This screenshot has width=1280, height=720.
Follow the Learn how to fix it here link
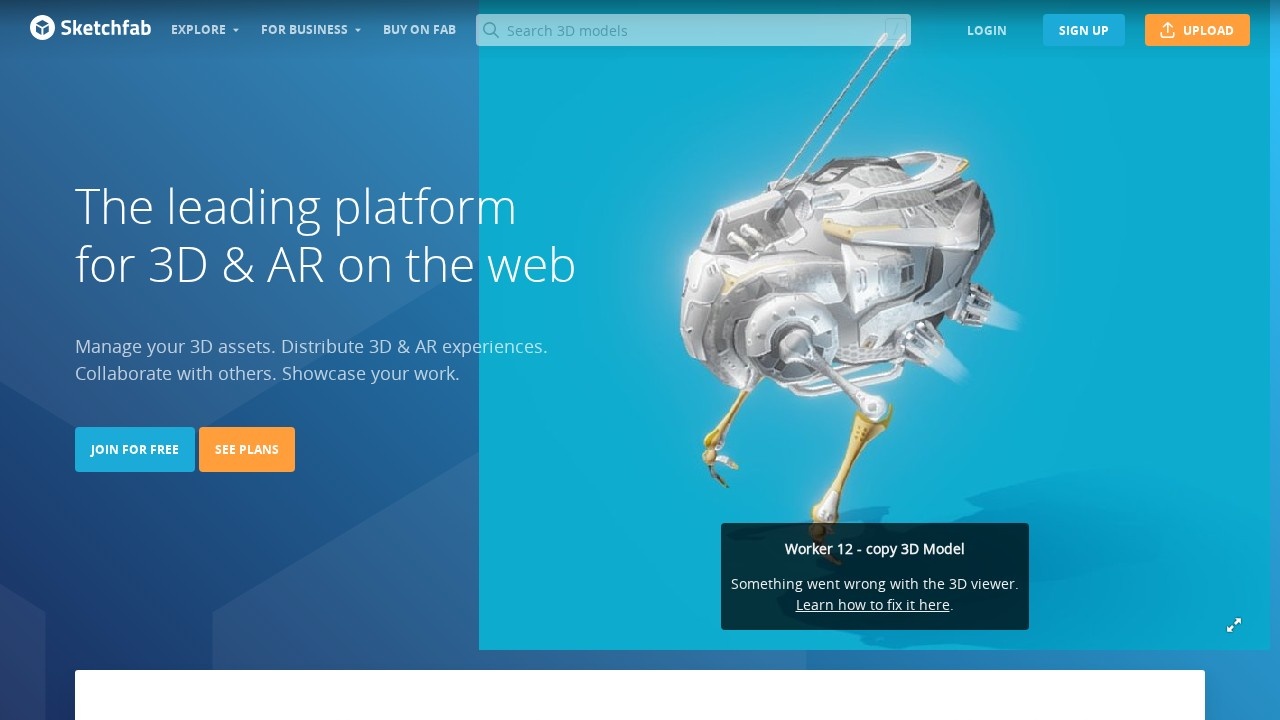tap(872, 605)
